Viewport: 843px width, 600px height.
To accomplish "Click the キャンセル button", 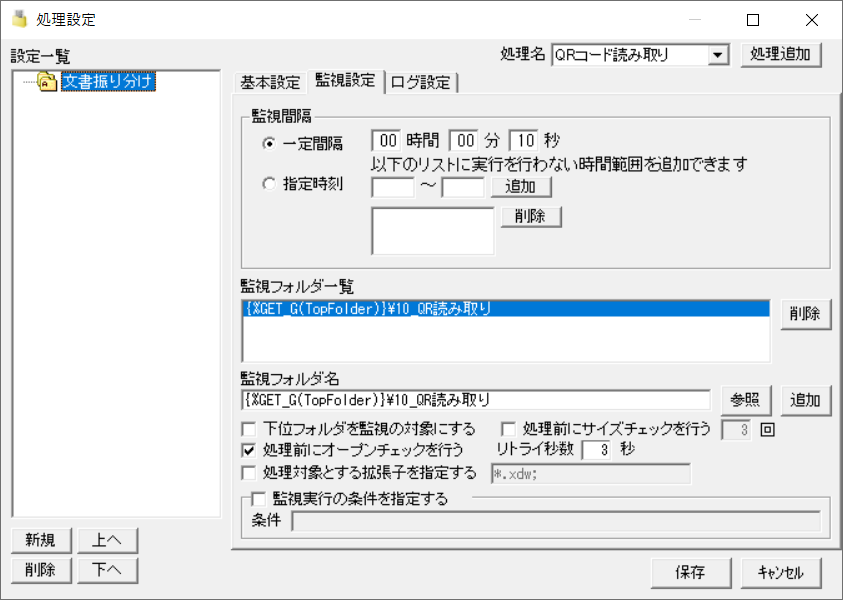I will (x=781, y=573).
